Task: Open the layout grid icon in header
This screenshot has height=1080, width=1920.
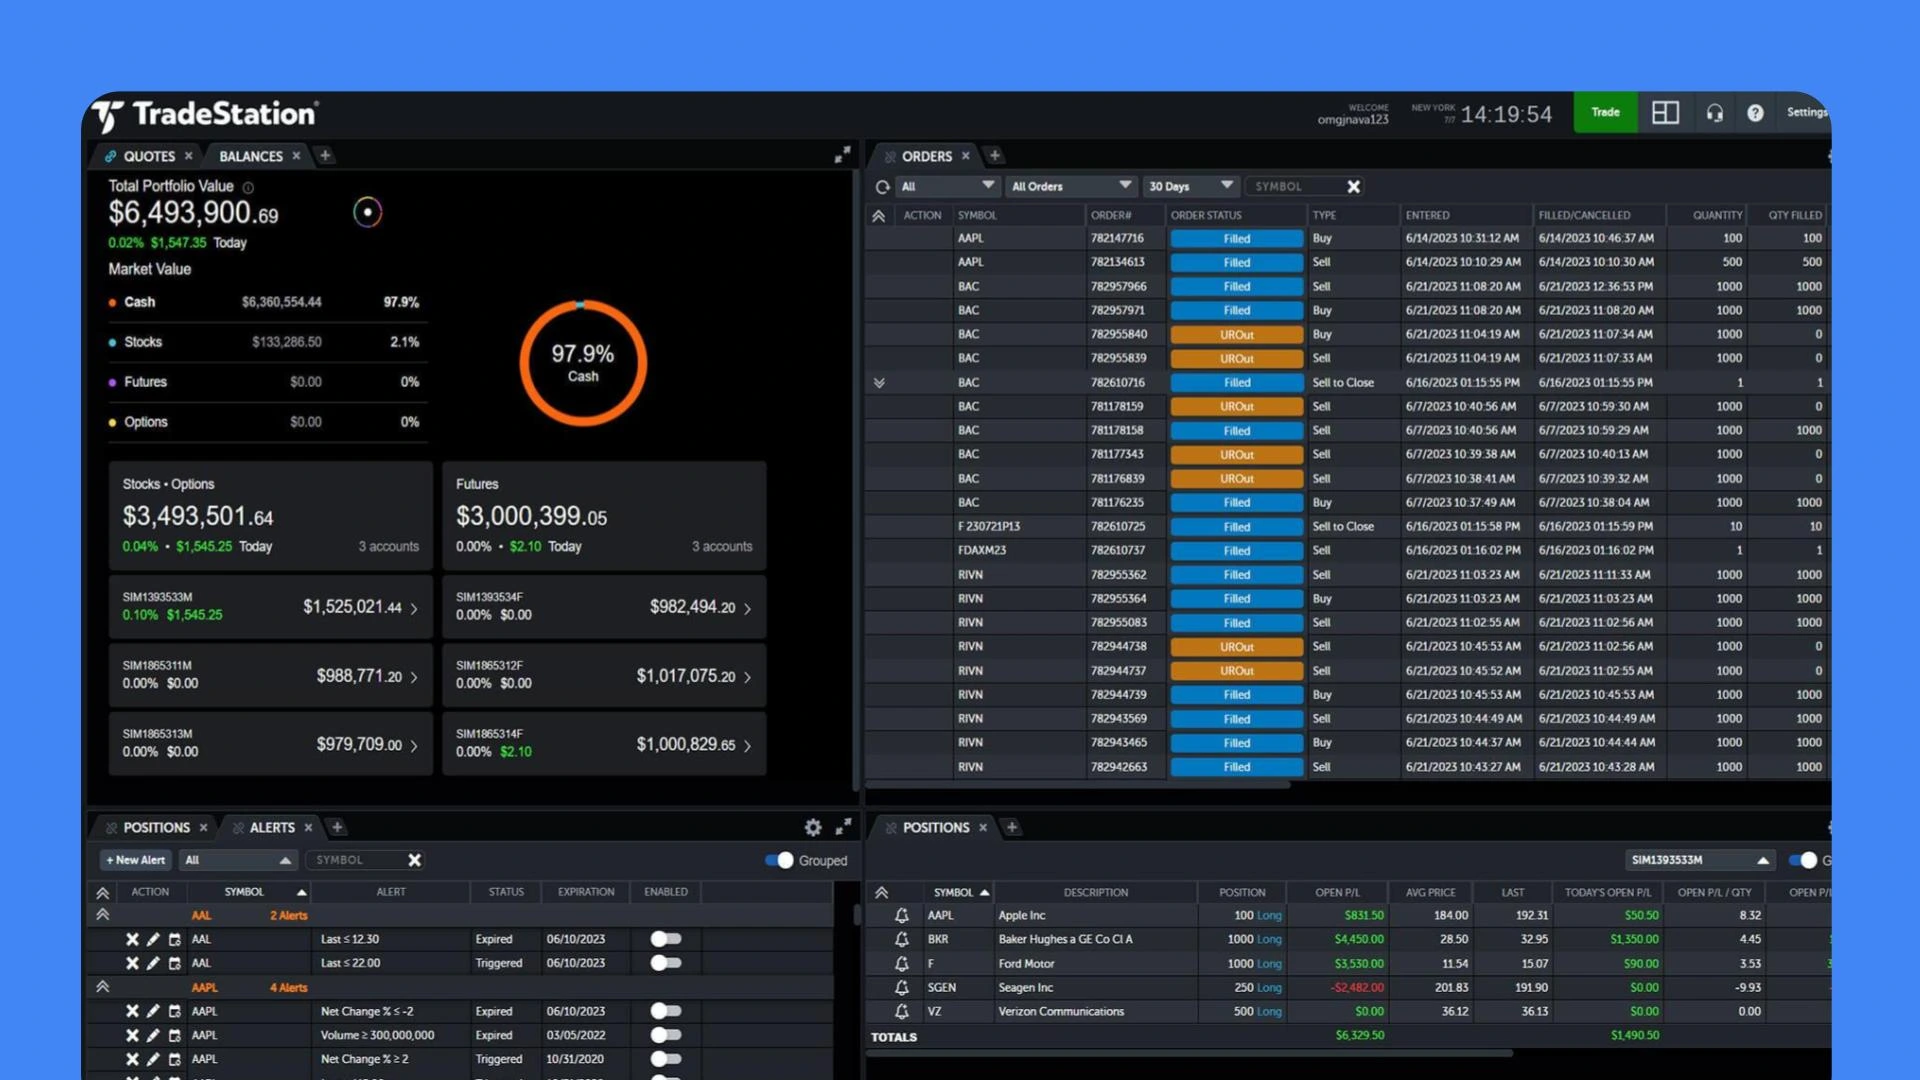Action: click(1665, 113)
